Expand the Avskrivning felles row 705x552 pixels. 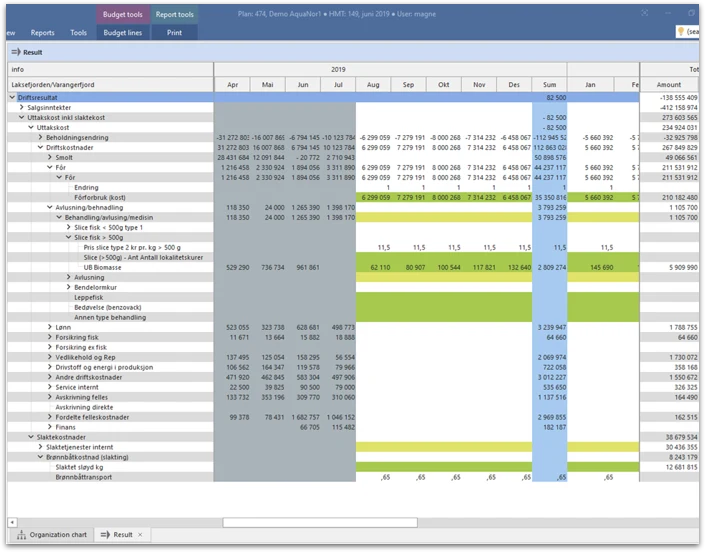tap(50, 397)
